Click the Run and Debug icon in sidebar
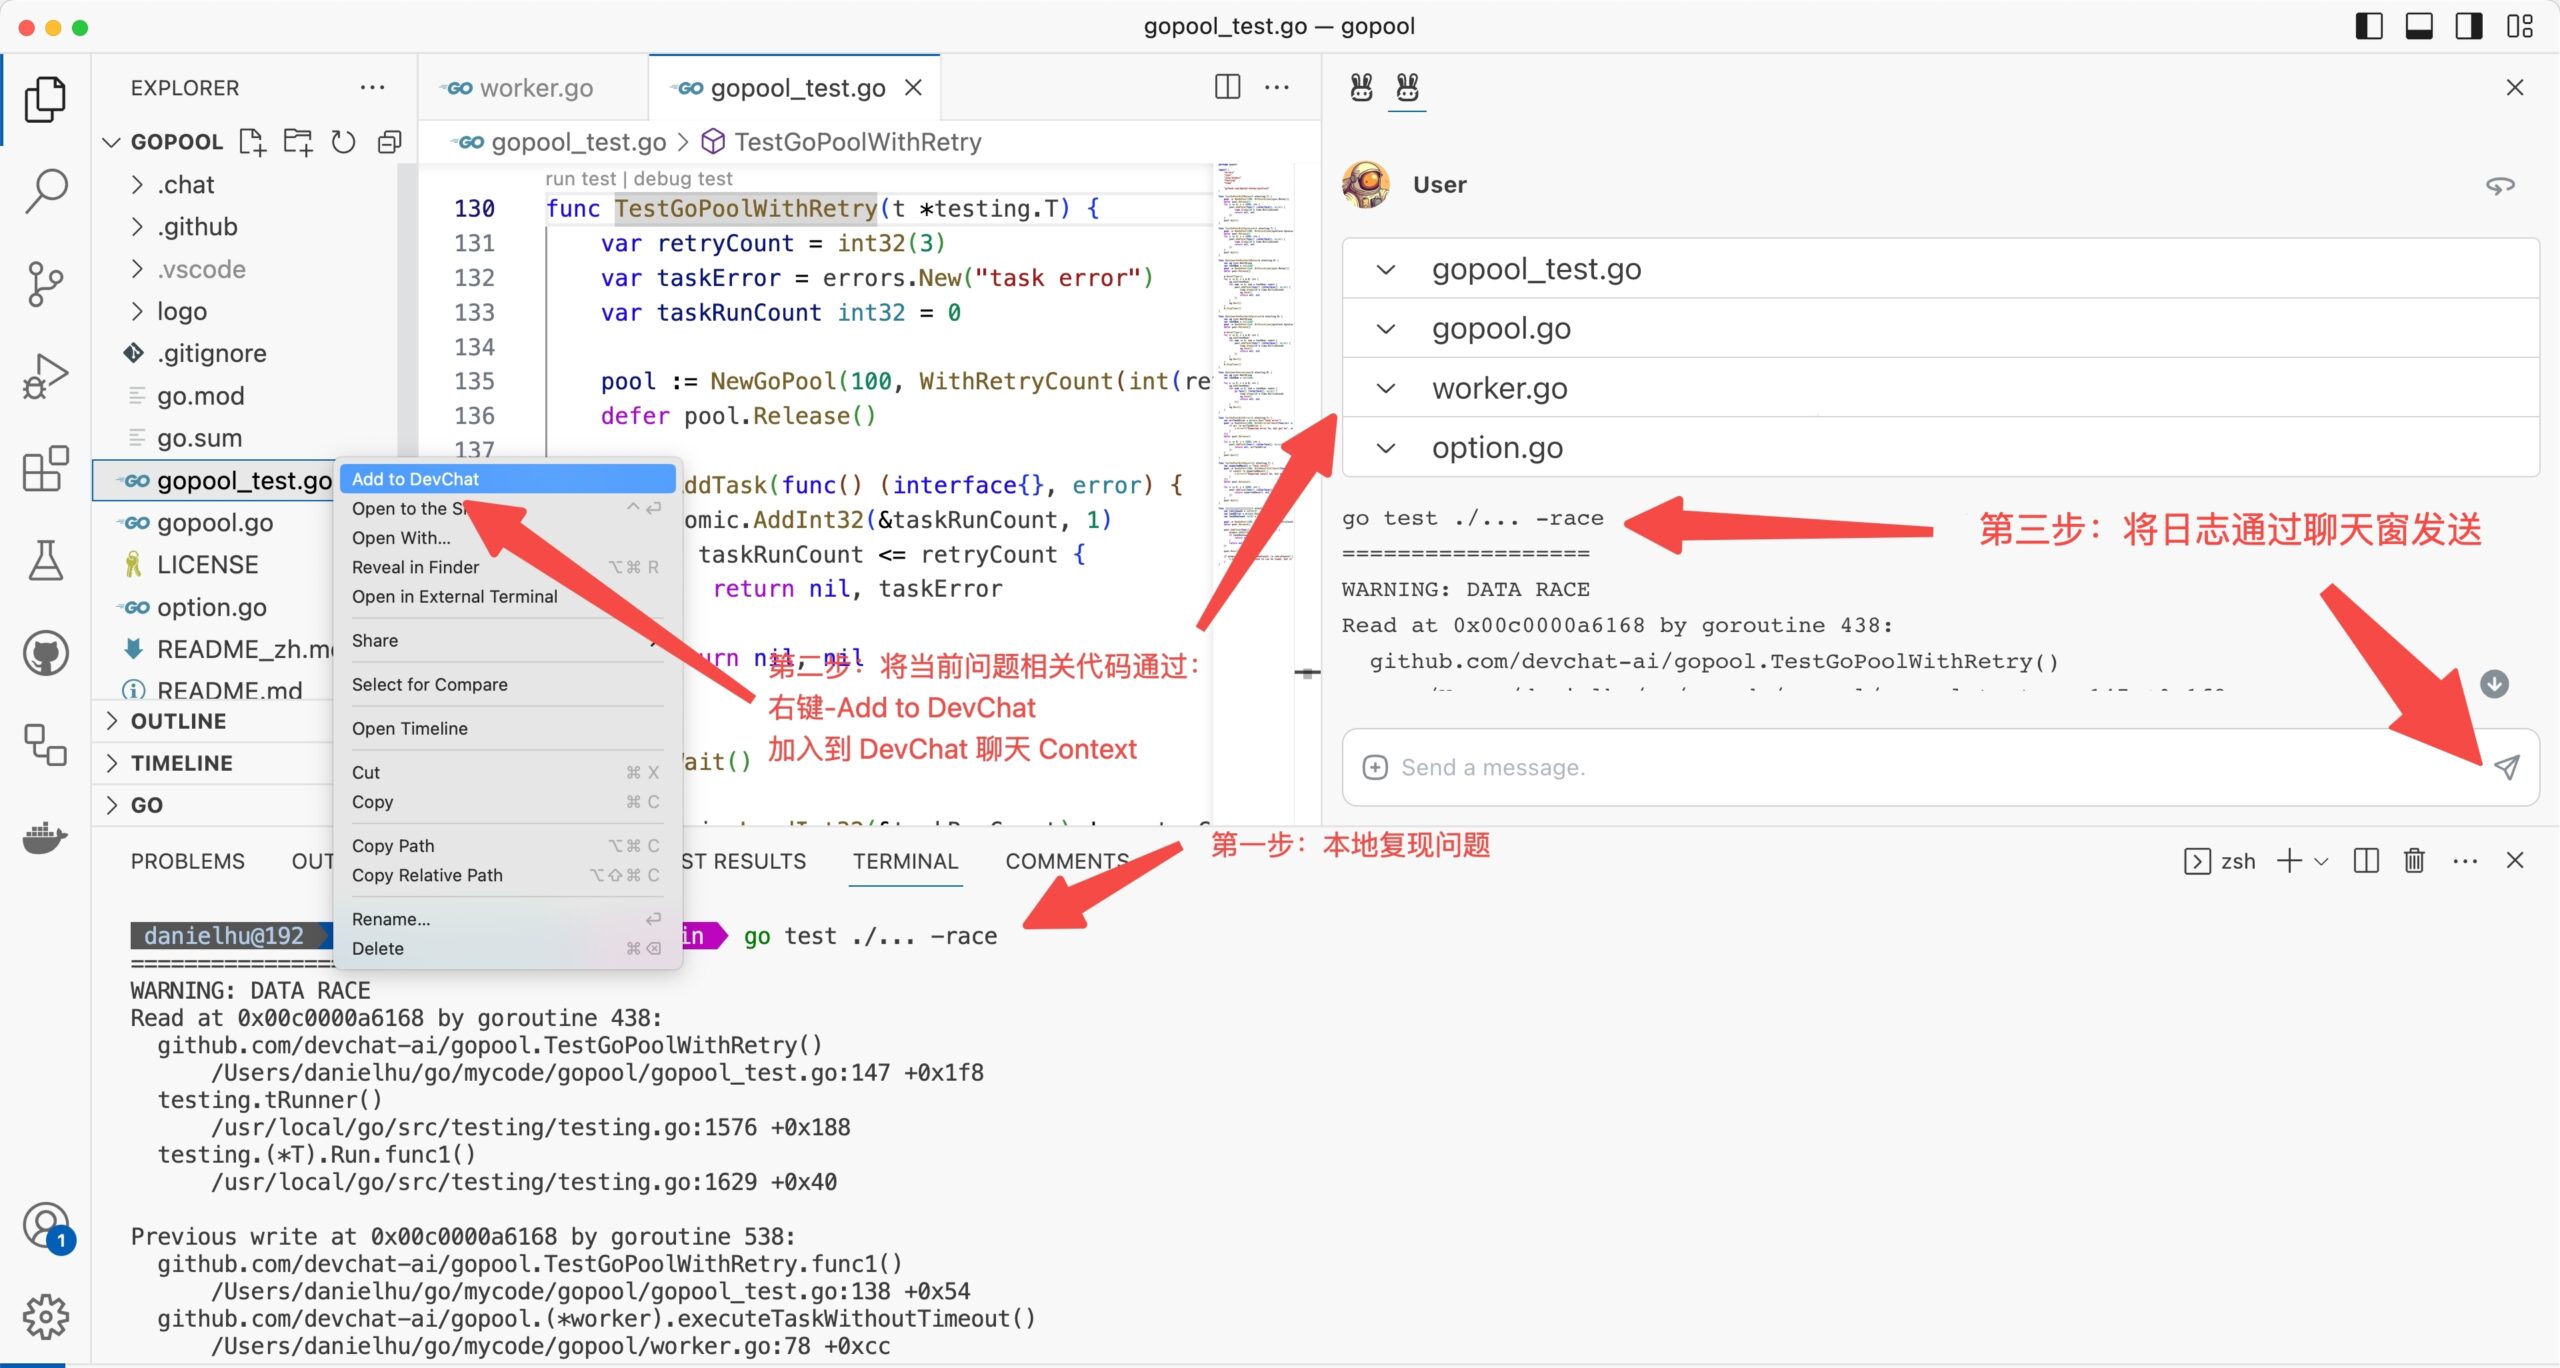Image resolution: width=2560 pixels, height=1368 pixels. coord(46,376)
